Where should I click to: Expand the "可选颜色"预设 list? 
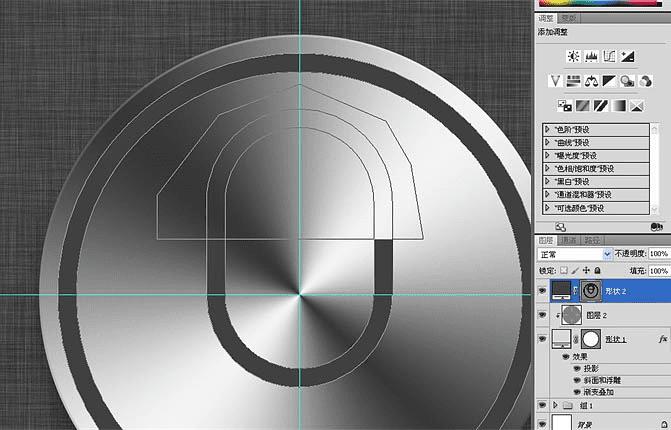[x=547, y=208]
